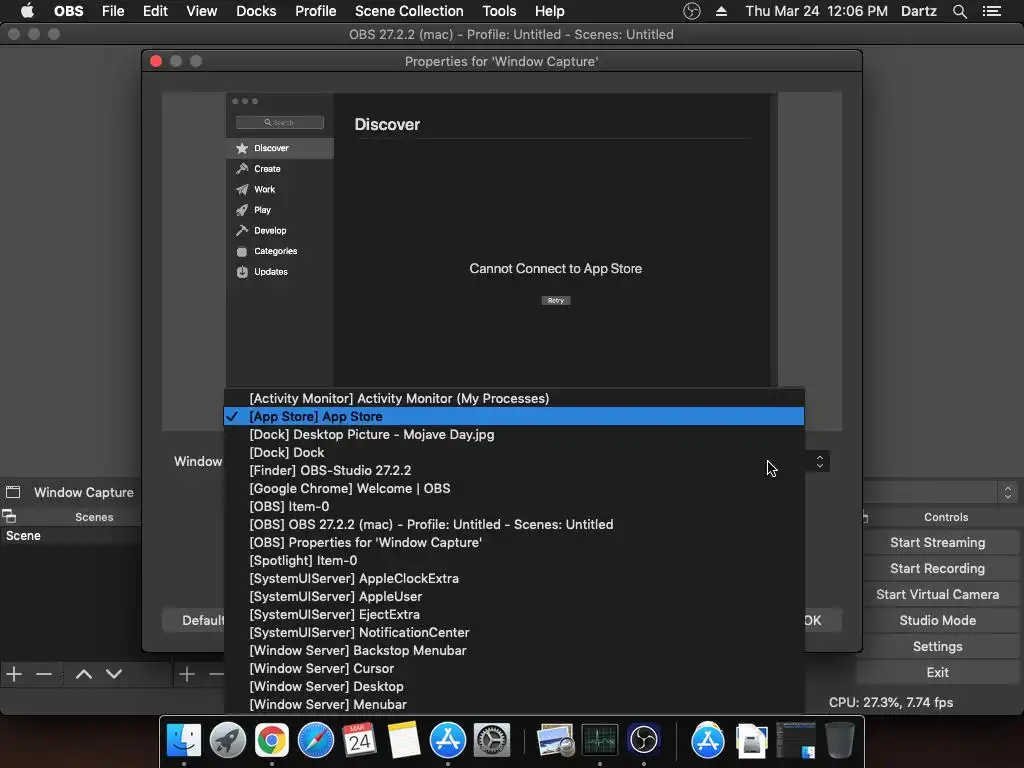Choose SystemUIServer AppleUser entry
1024x768 pixels.
tap(514, 596)
